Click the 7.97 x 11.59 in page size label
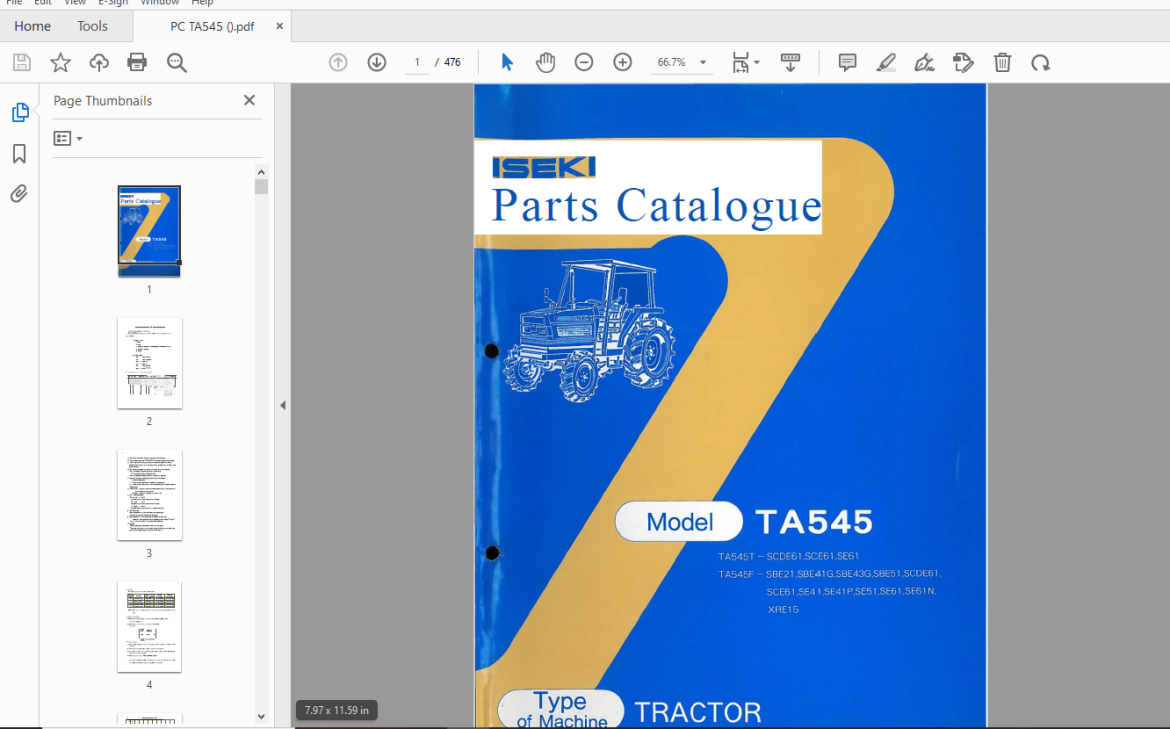Viewport: 1170px width, 729px height. (337, 710)
